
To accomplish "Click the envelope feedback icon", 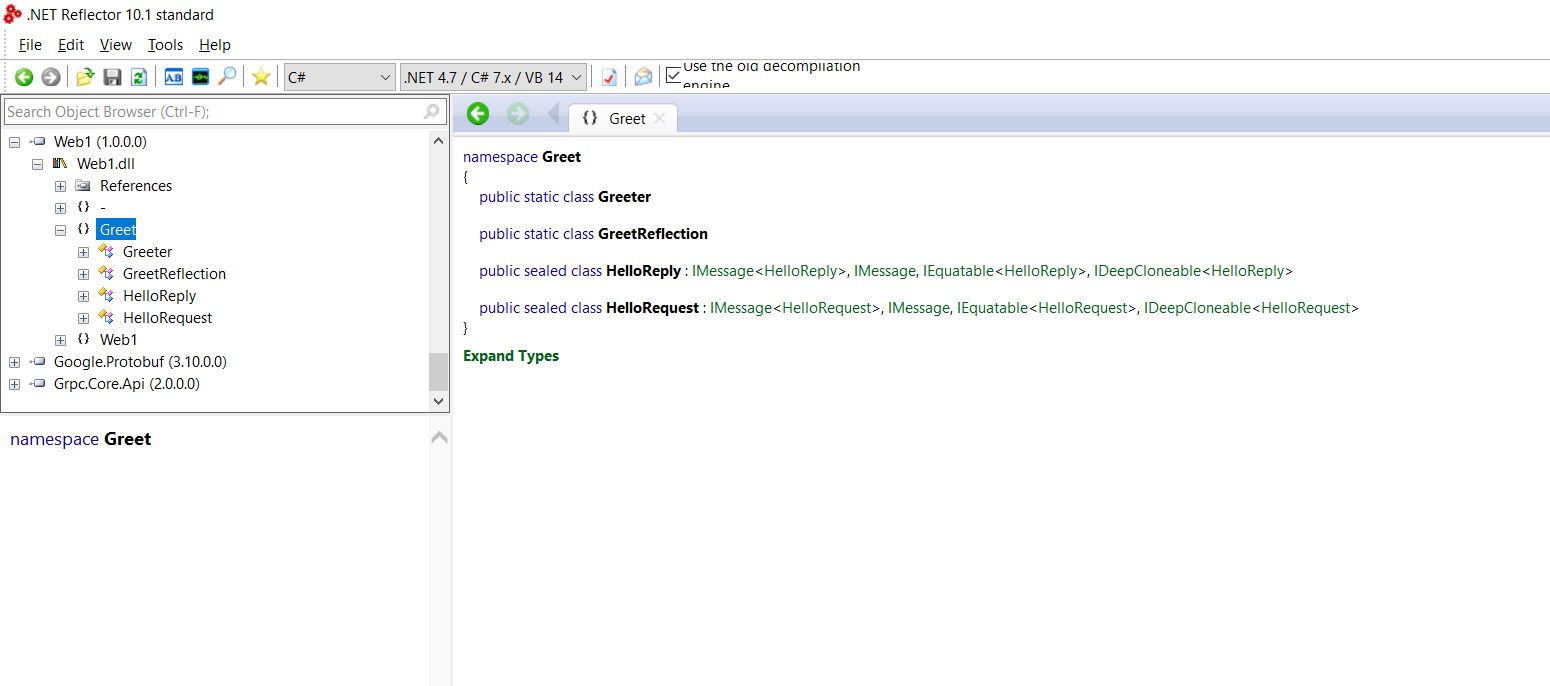I will tap(642, 76).
